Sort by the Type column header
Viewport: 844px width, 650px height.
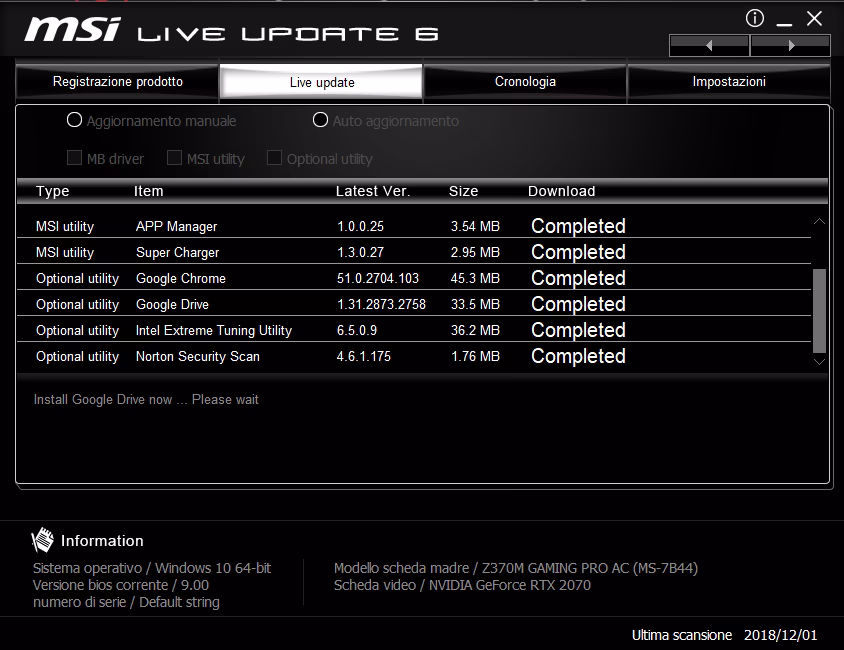pyautogui.click(x=53, y=191)
